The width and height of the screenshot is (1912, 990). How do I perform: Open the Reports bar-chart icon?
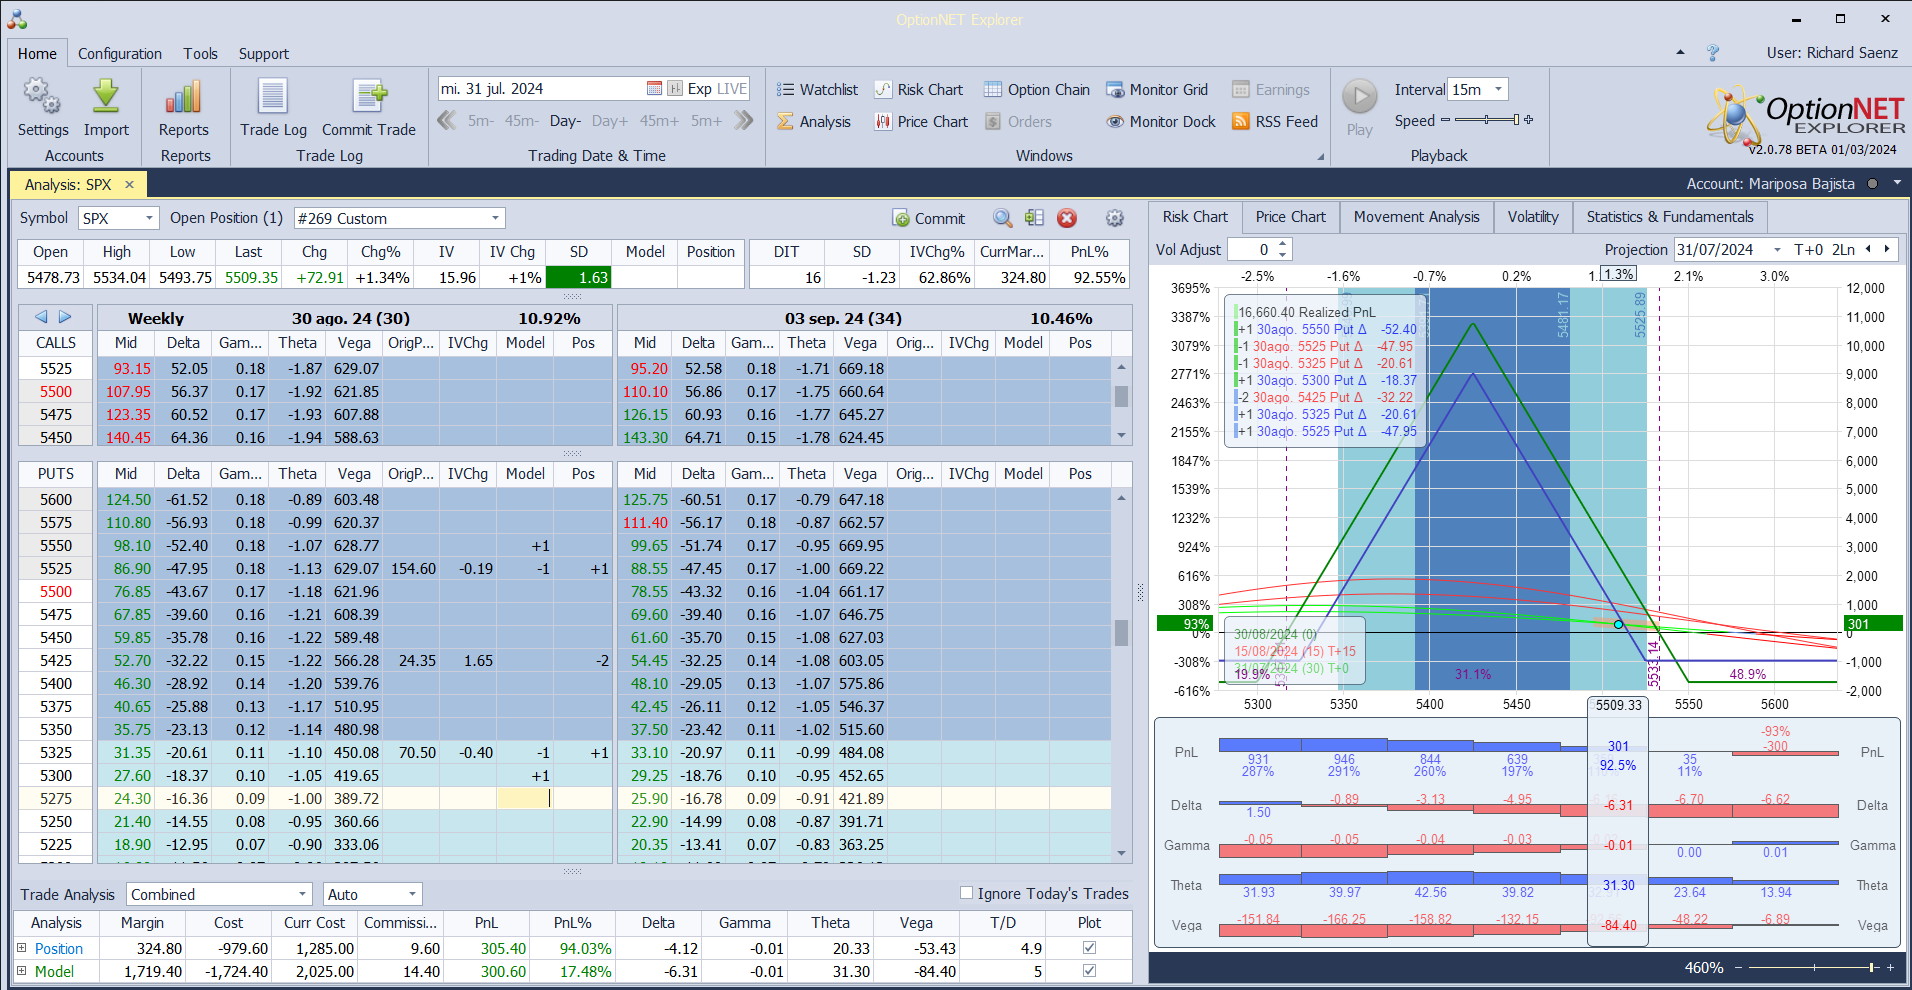[184, 108]
